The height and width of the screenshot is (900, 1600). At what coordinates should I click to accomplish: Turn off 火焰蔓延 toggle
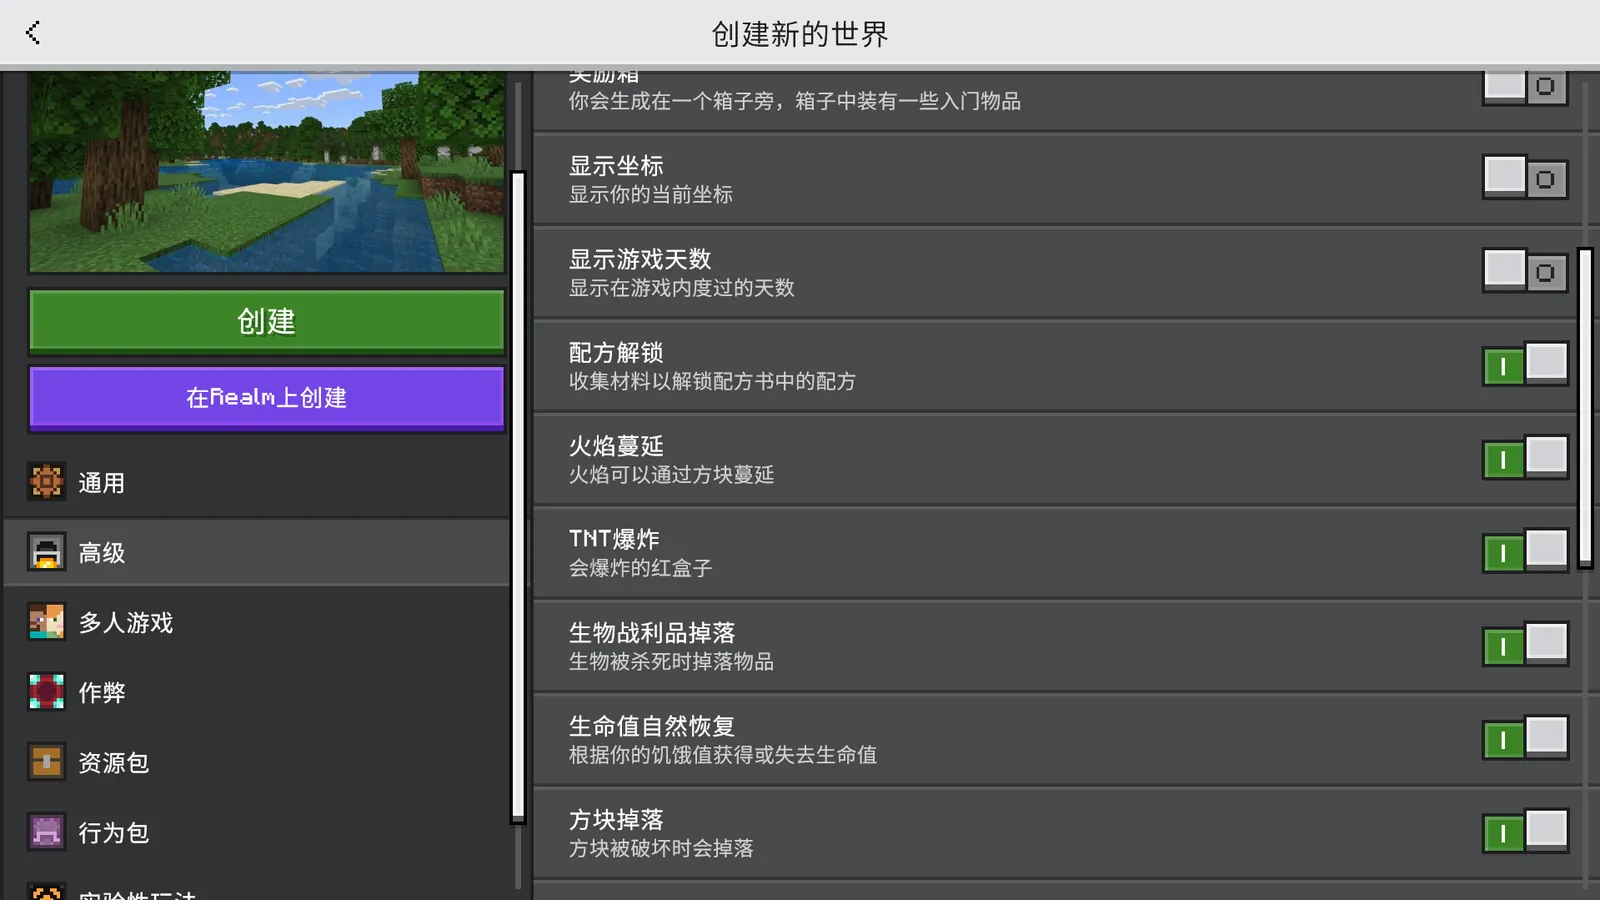click(x=1525, y=458)
